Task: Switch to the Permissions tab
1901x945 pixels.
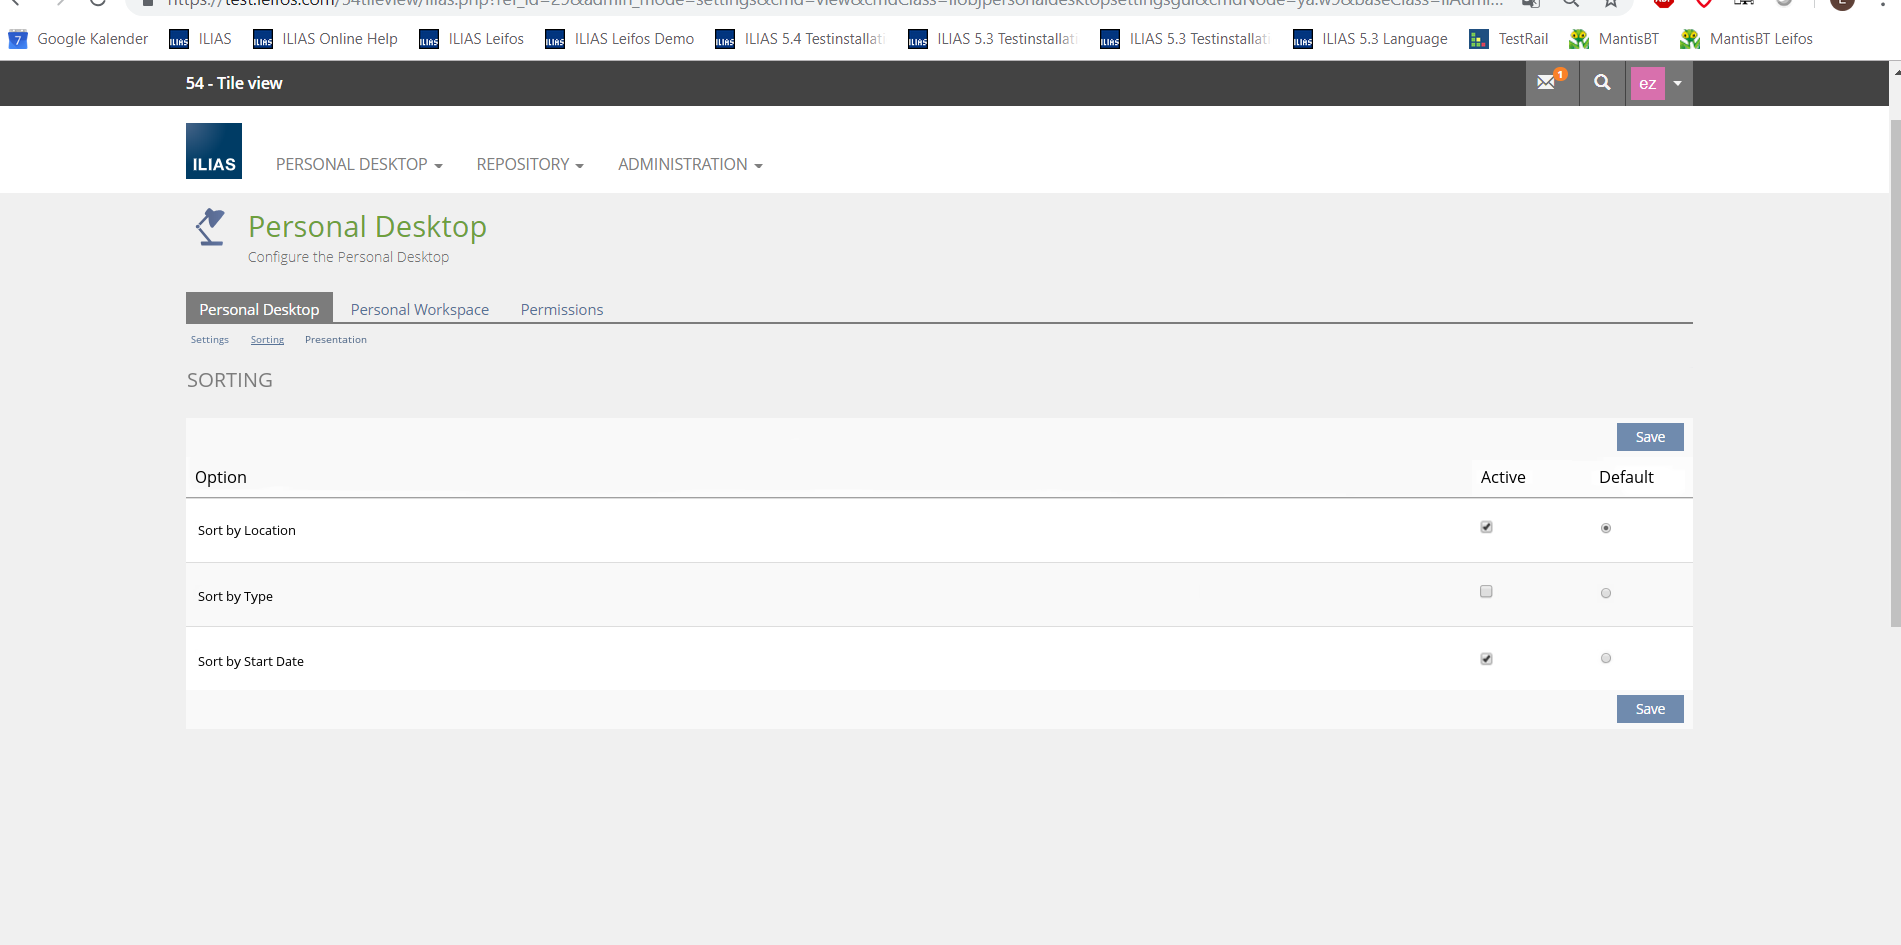Action: coord(562,310)
